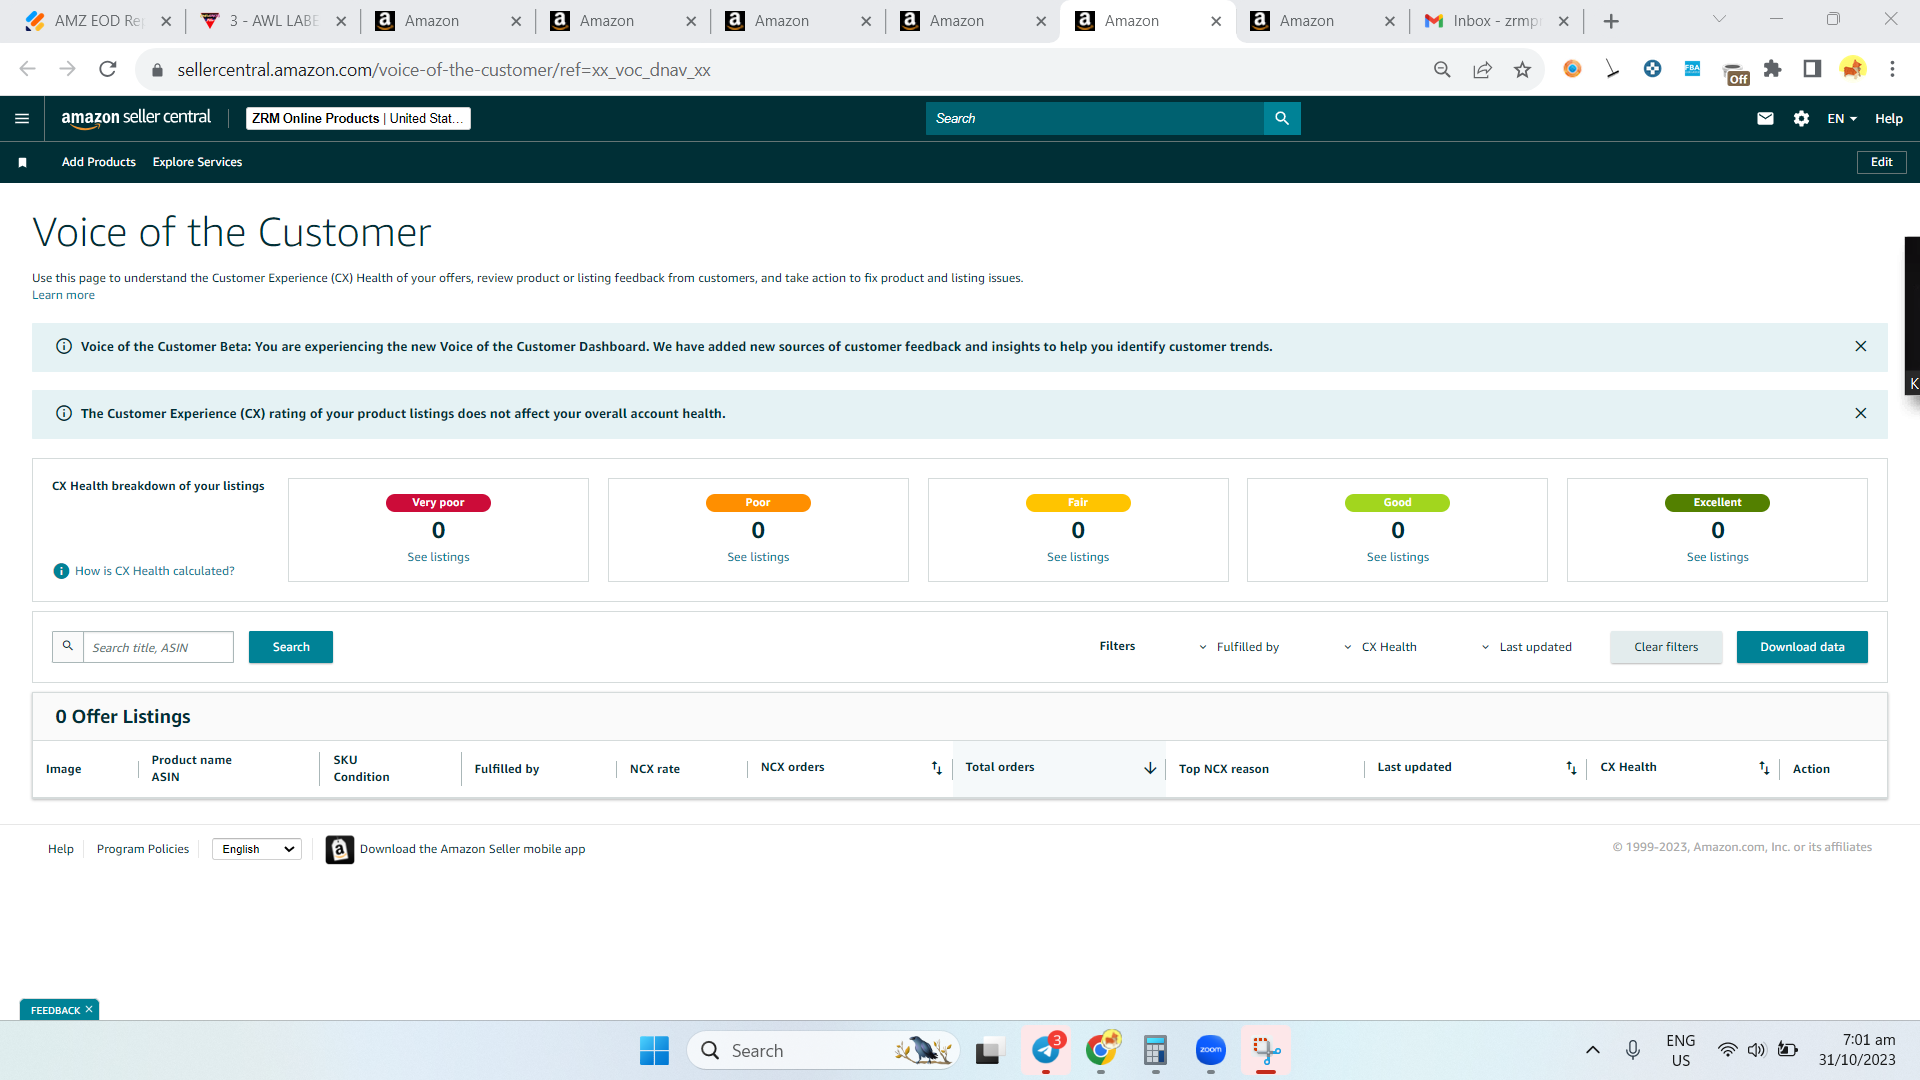Click the Search title, ASIN input field

pos(158,647)
